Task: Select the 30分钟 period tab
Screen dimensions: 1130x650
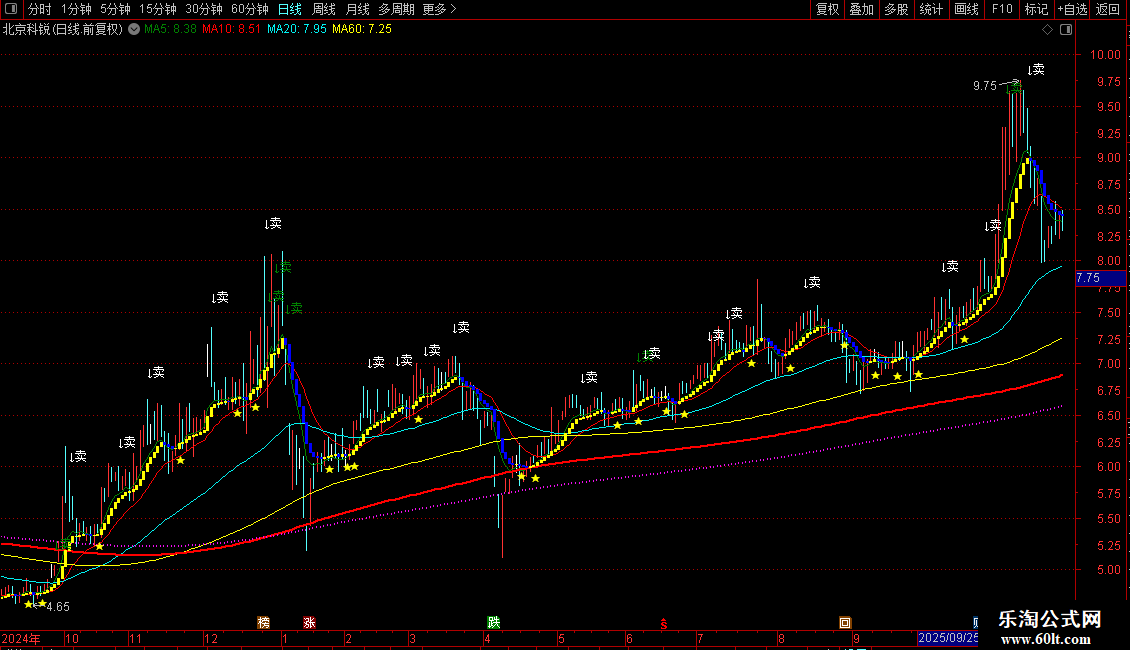Action: [204, 9]
